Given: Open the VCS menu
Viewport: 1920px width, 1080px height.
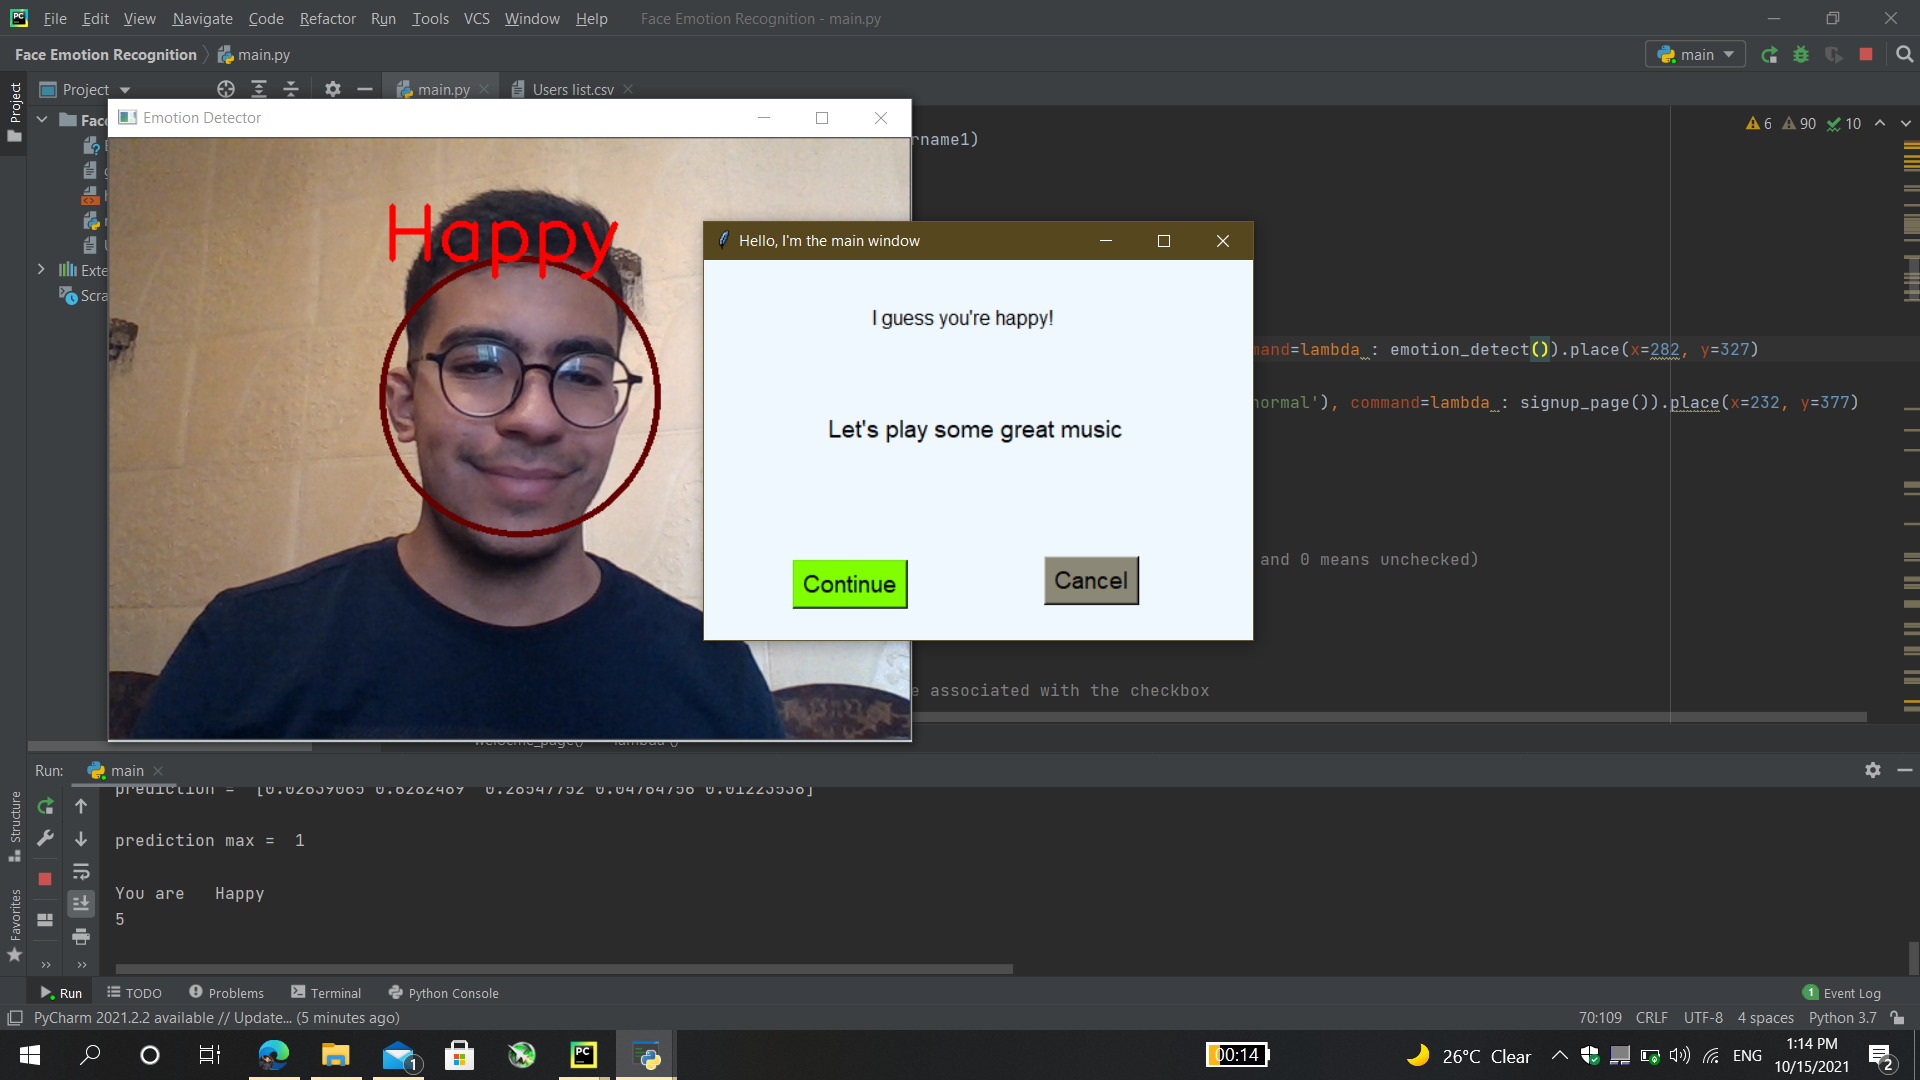Looking at the screenshot, I should pos(477,18).
